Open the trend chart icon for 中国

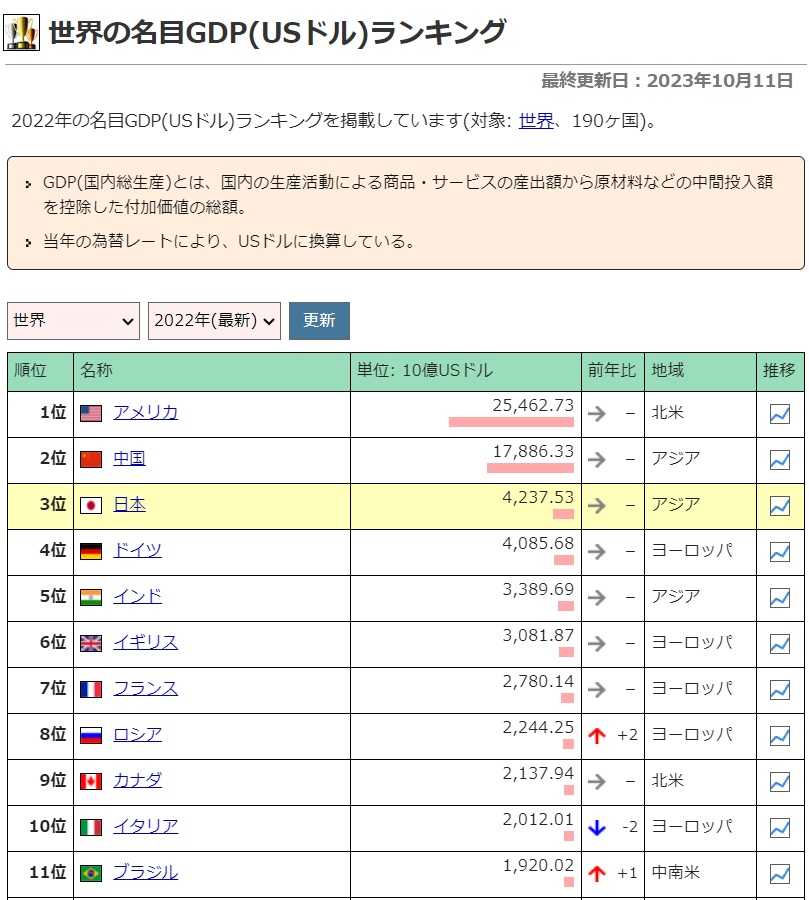(x=779, y=460)
